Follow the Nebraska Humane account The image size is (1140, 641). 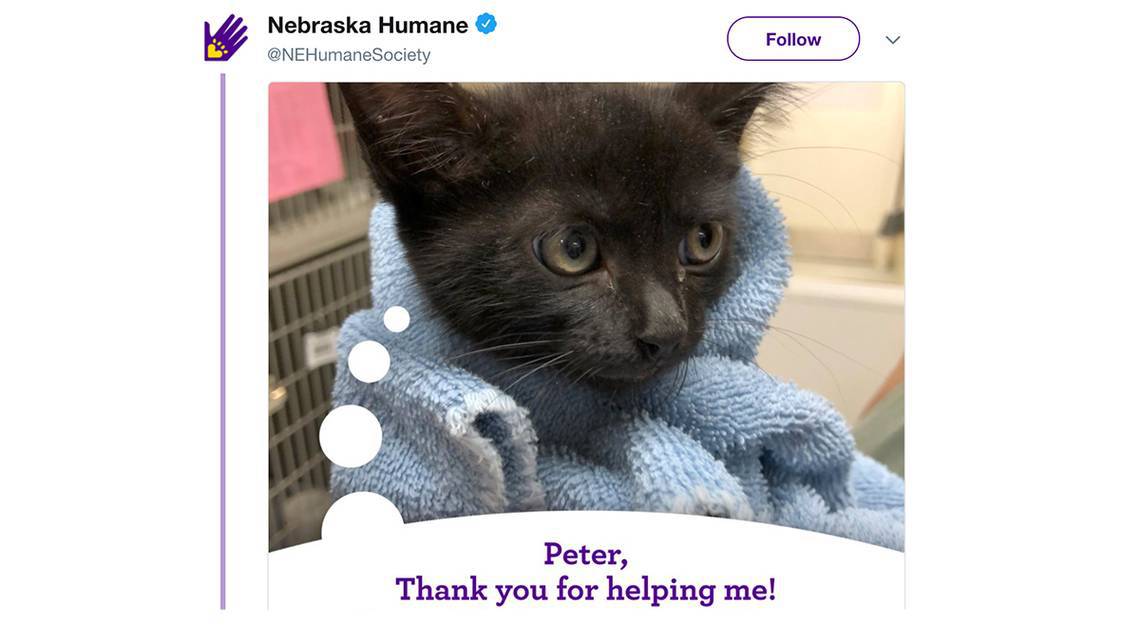click(x=793, y=39)
